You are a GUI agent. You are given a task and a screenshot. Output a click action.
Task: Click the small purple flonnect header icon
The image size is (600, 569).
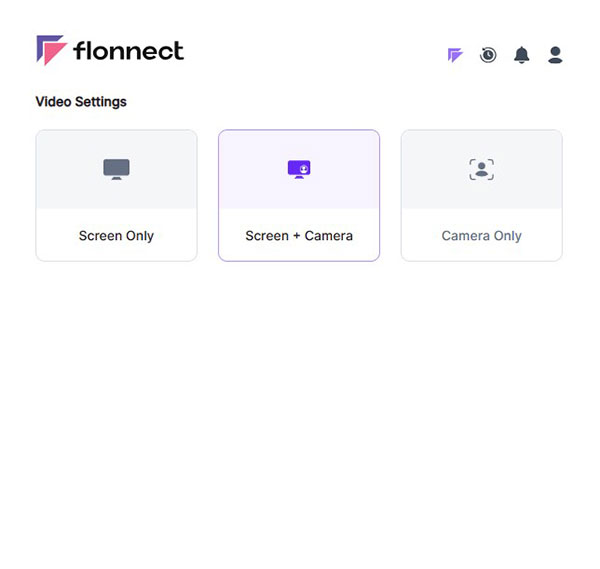(455, 55)
